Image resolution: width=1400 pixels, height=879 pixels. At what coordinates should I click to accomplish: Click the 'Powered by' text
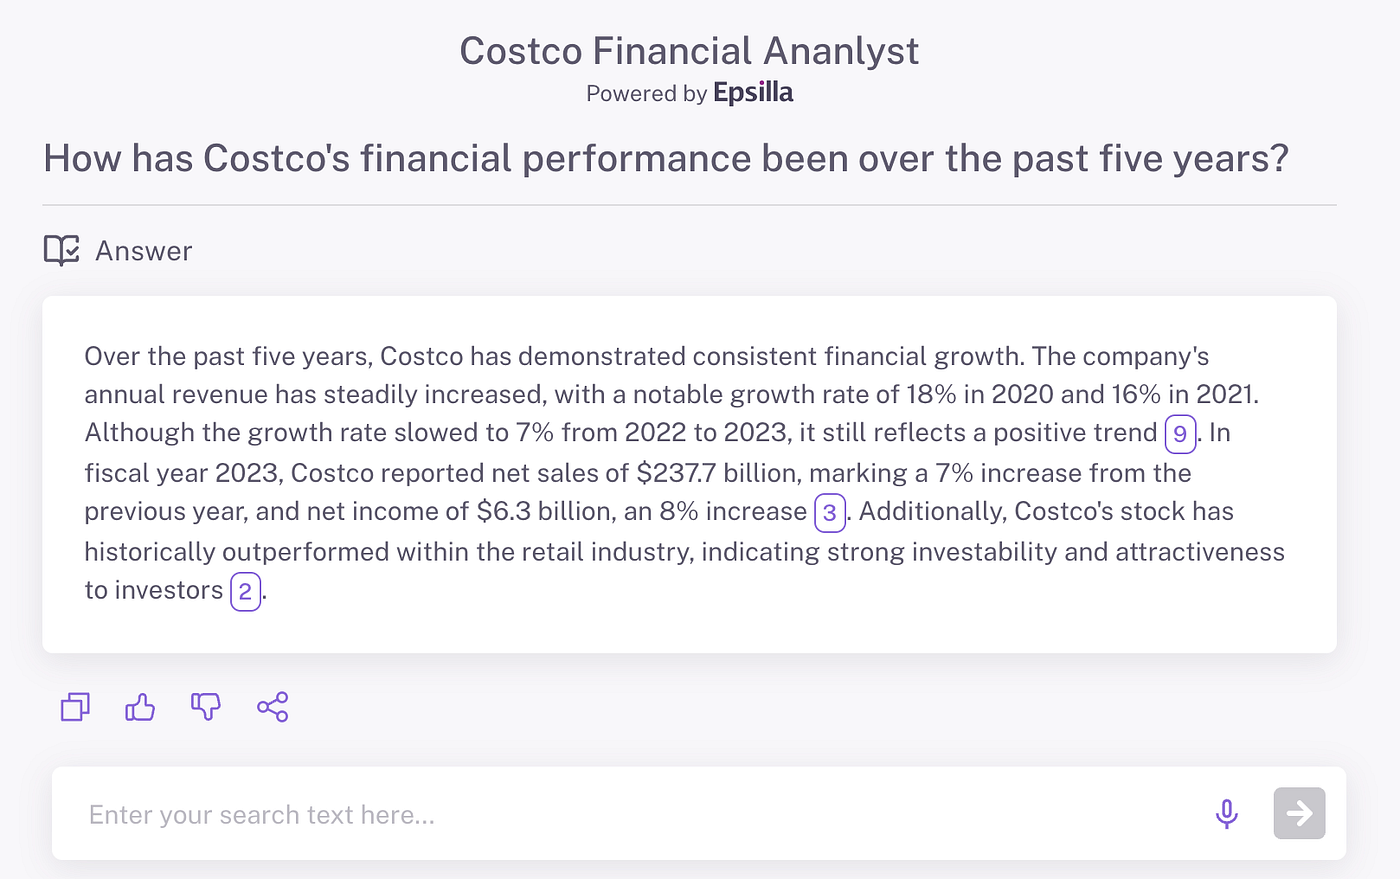pos(646,94)
